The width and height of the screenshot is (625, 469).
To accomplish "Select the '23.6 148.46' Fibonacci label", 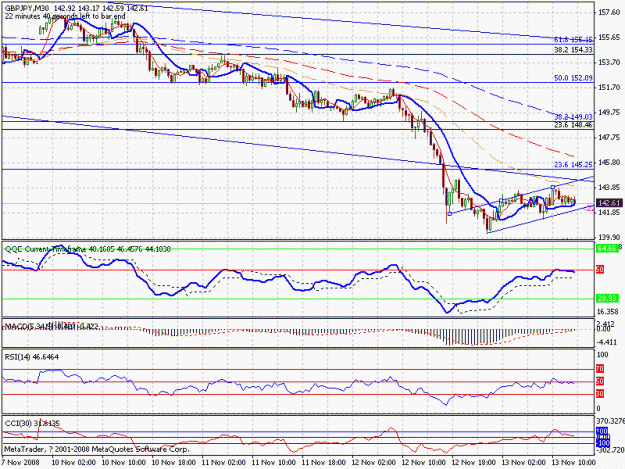I will coord(573,125).
